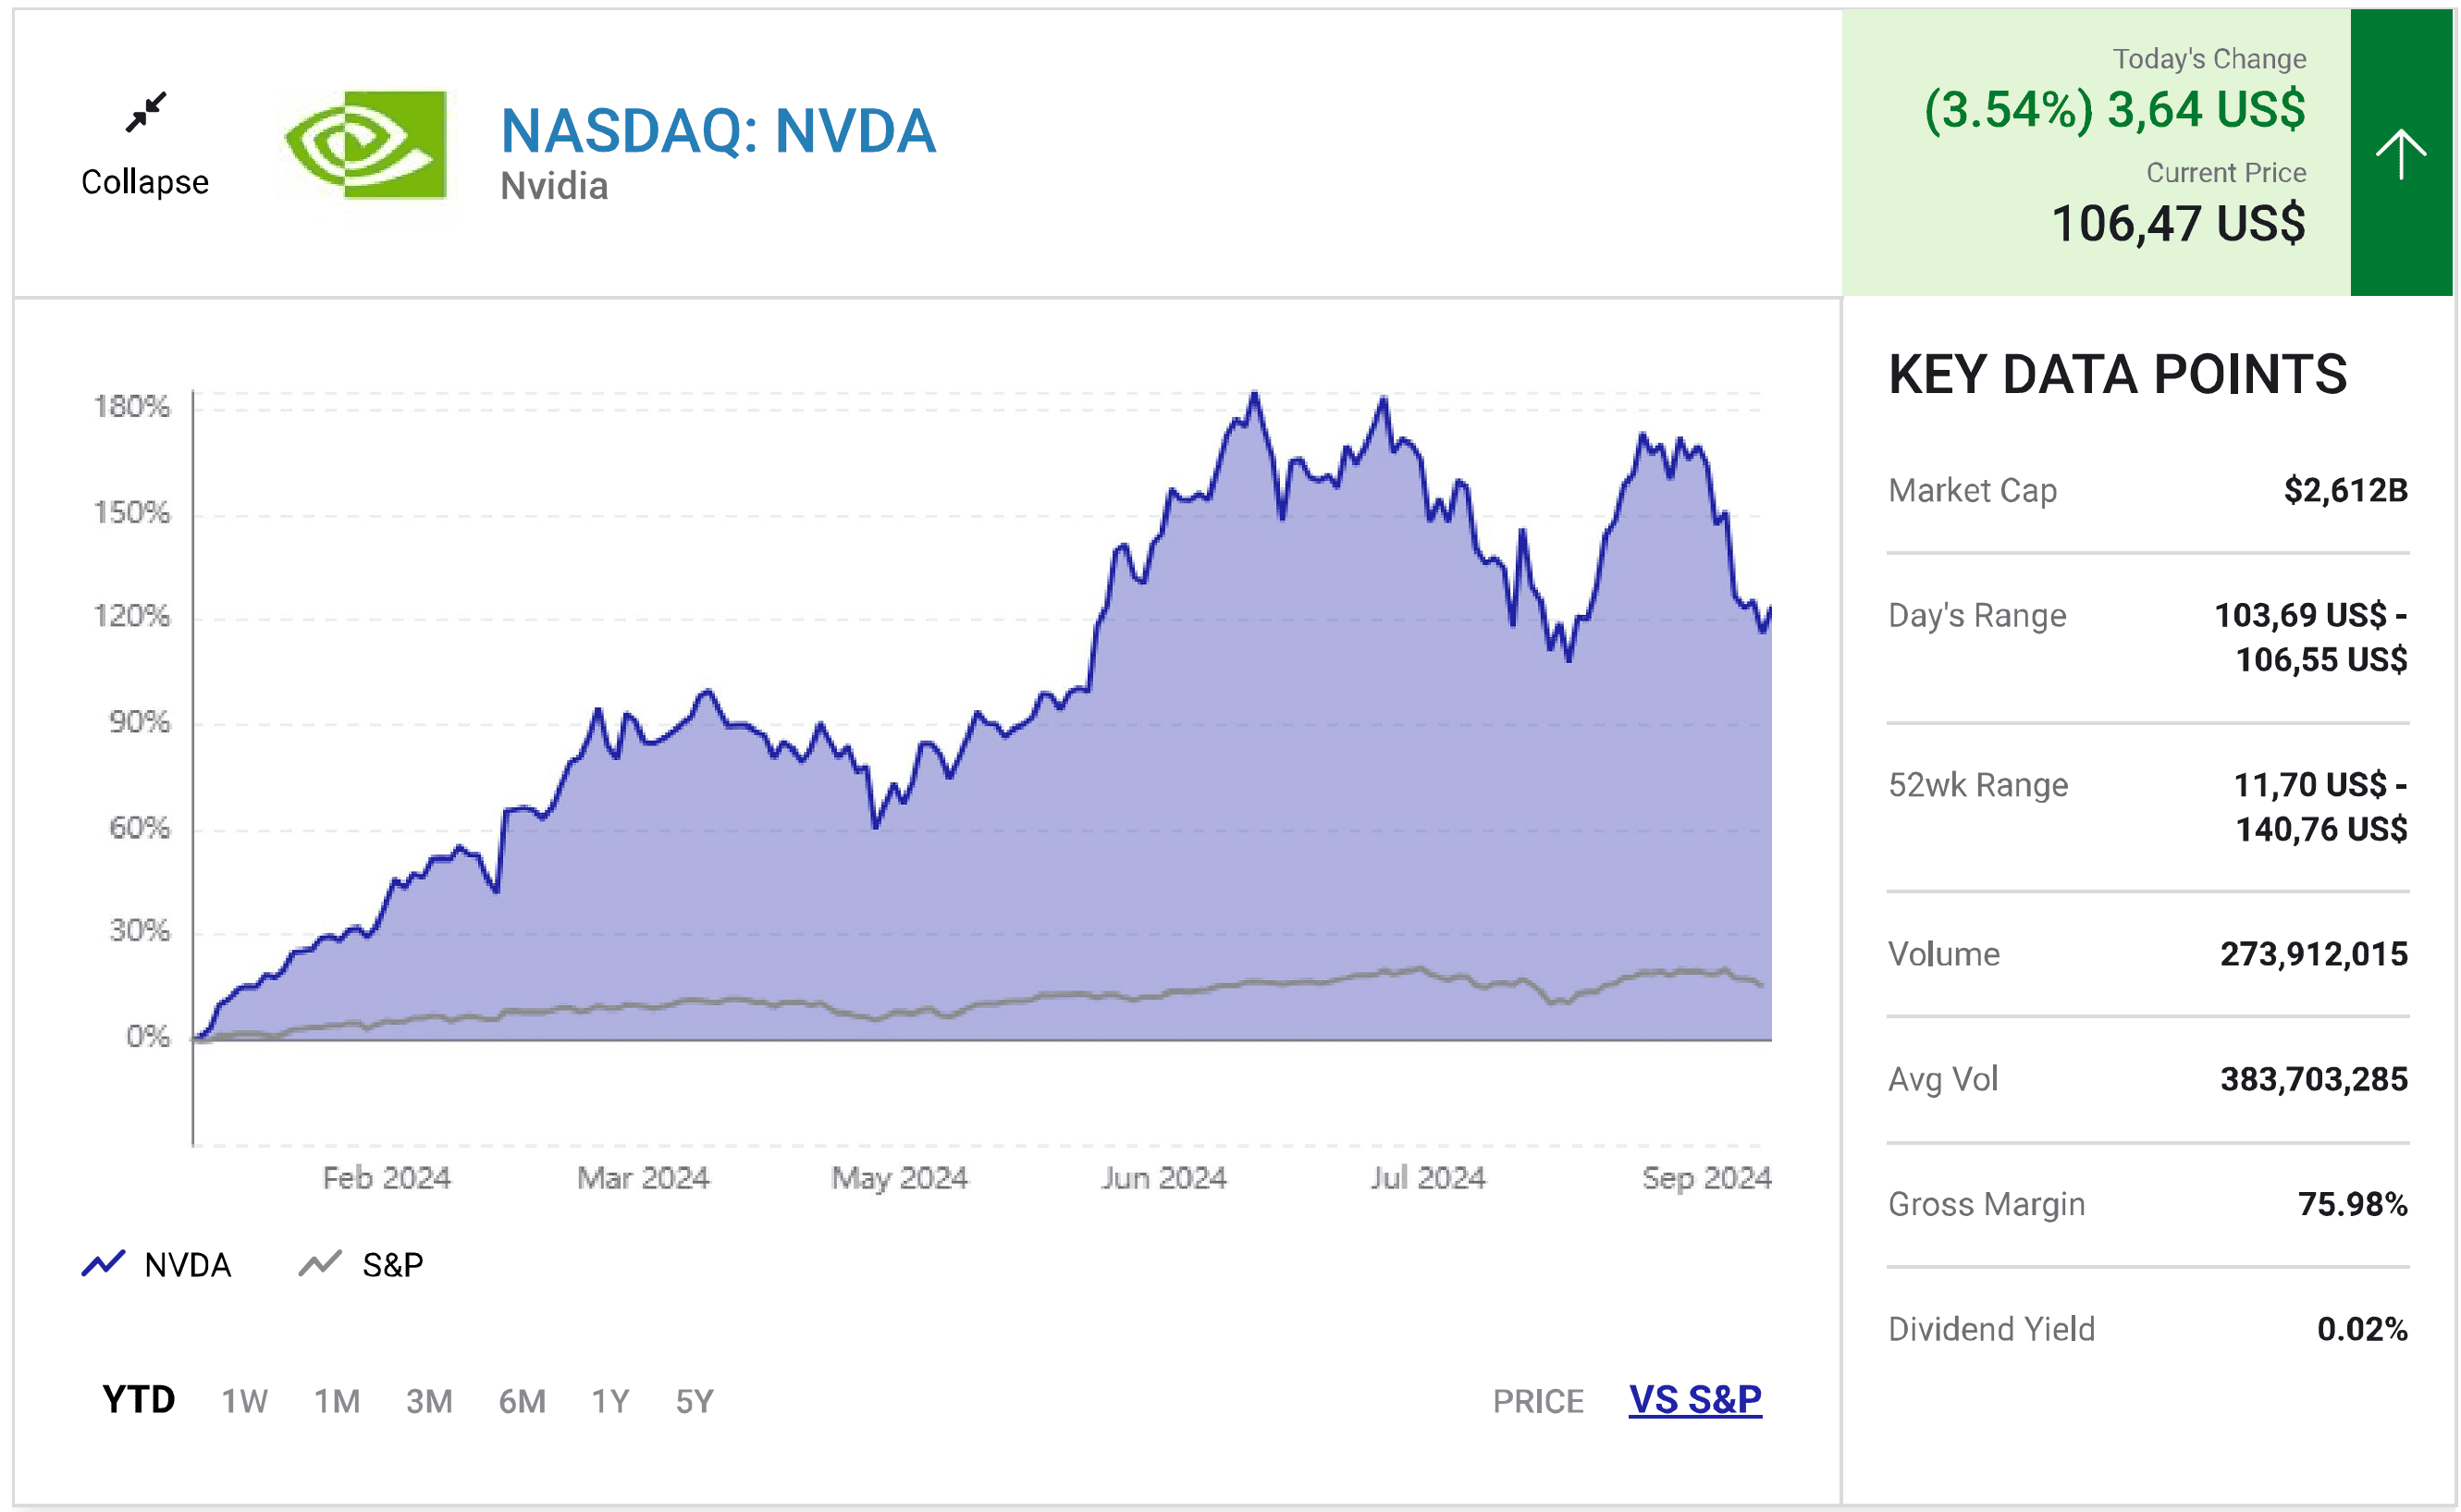Click the 30% y-axis label

tap(139, 931)
